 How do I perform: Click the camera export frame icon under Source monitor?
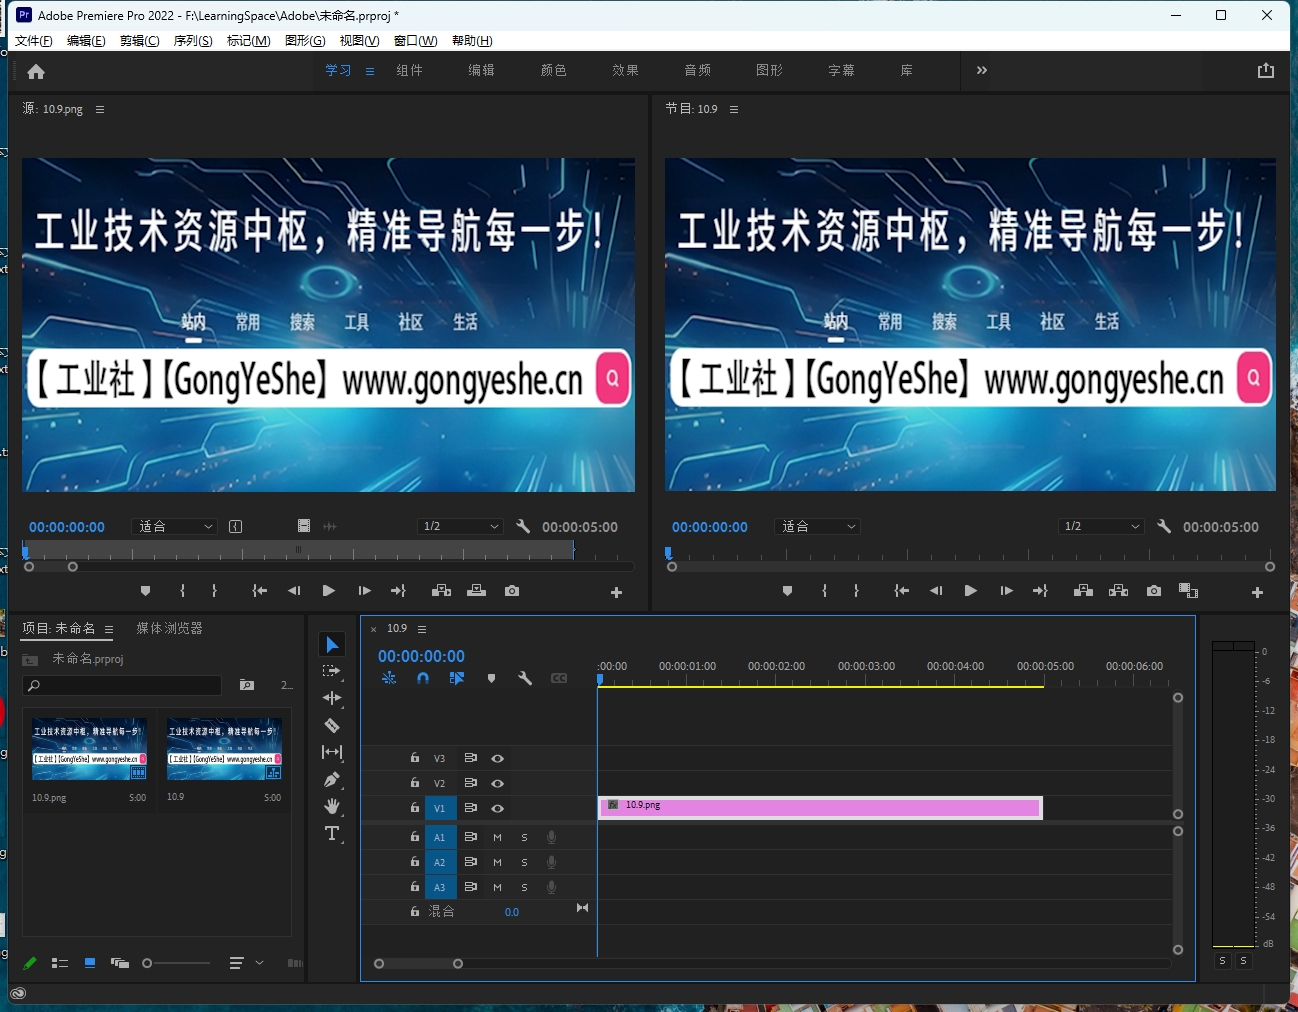[x=512, y=591]
